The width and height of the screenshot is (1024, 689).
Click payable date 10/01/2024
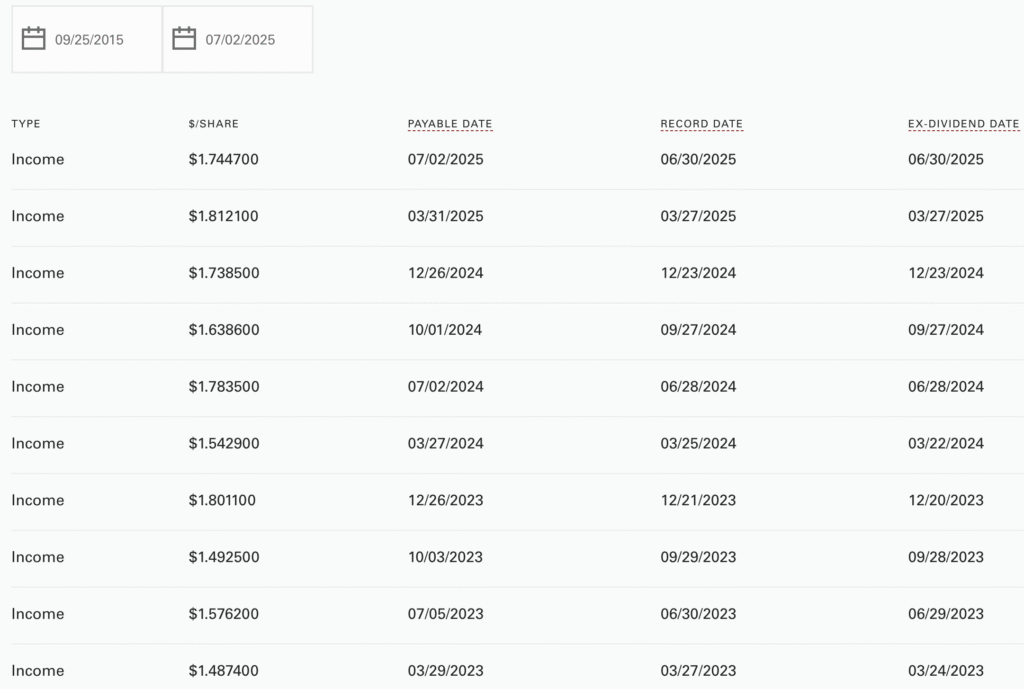coord(445,330)
